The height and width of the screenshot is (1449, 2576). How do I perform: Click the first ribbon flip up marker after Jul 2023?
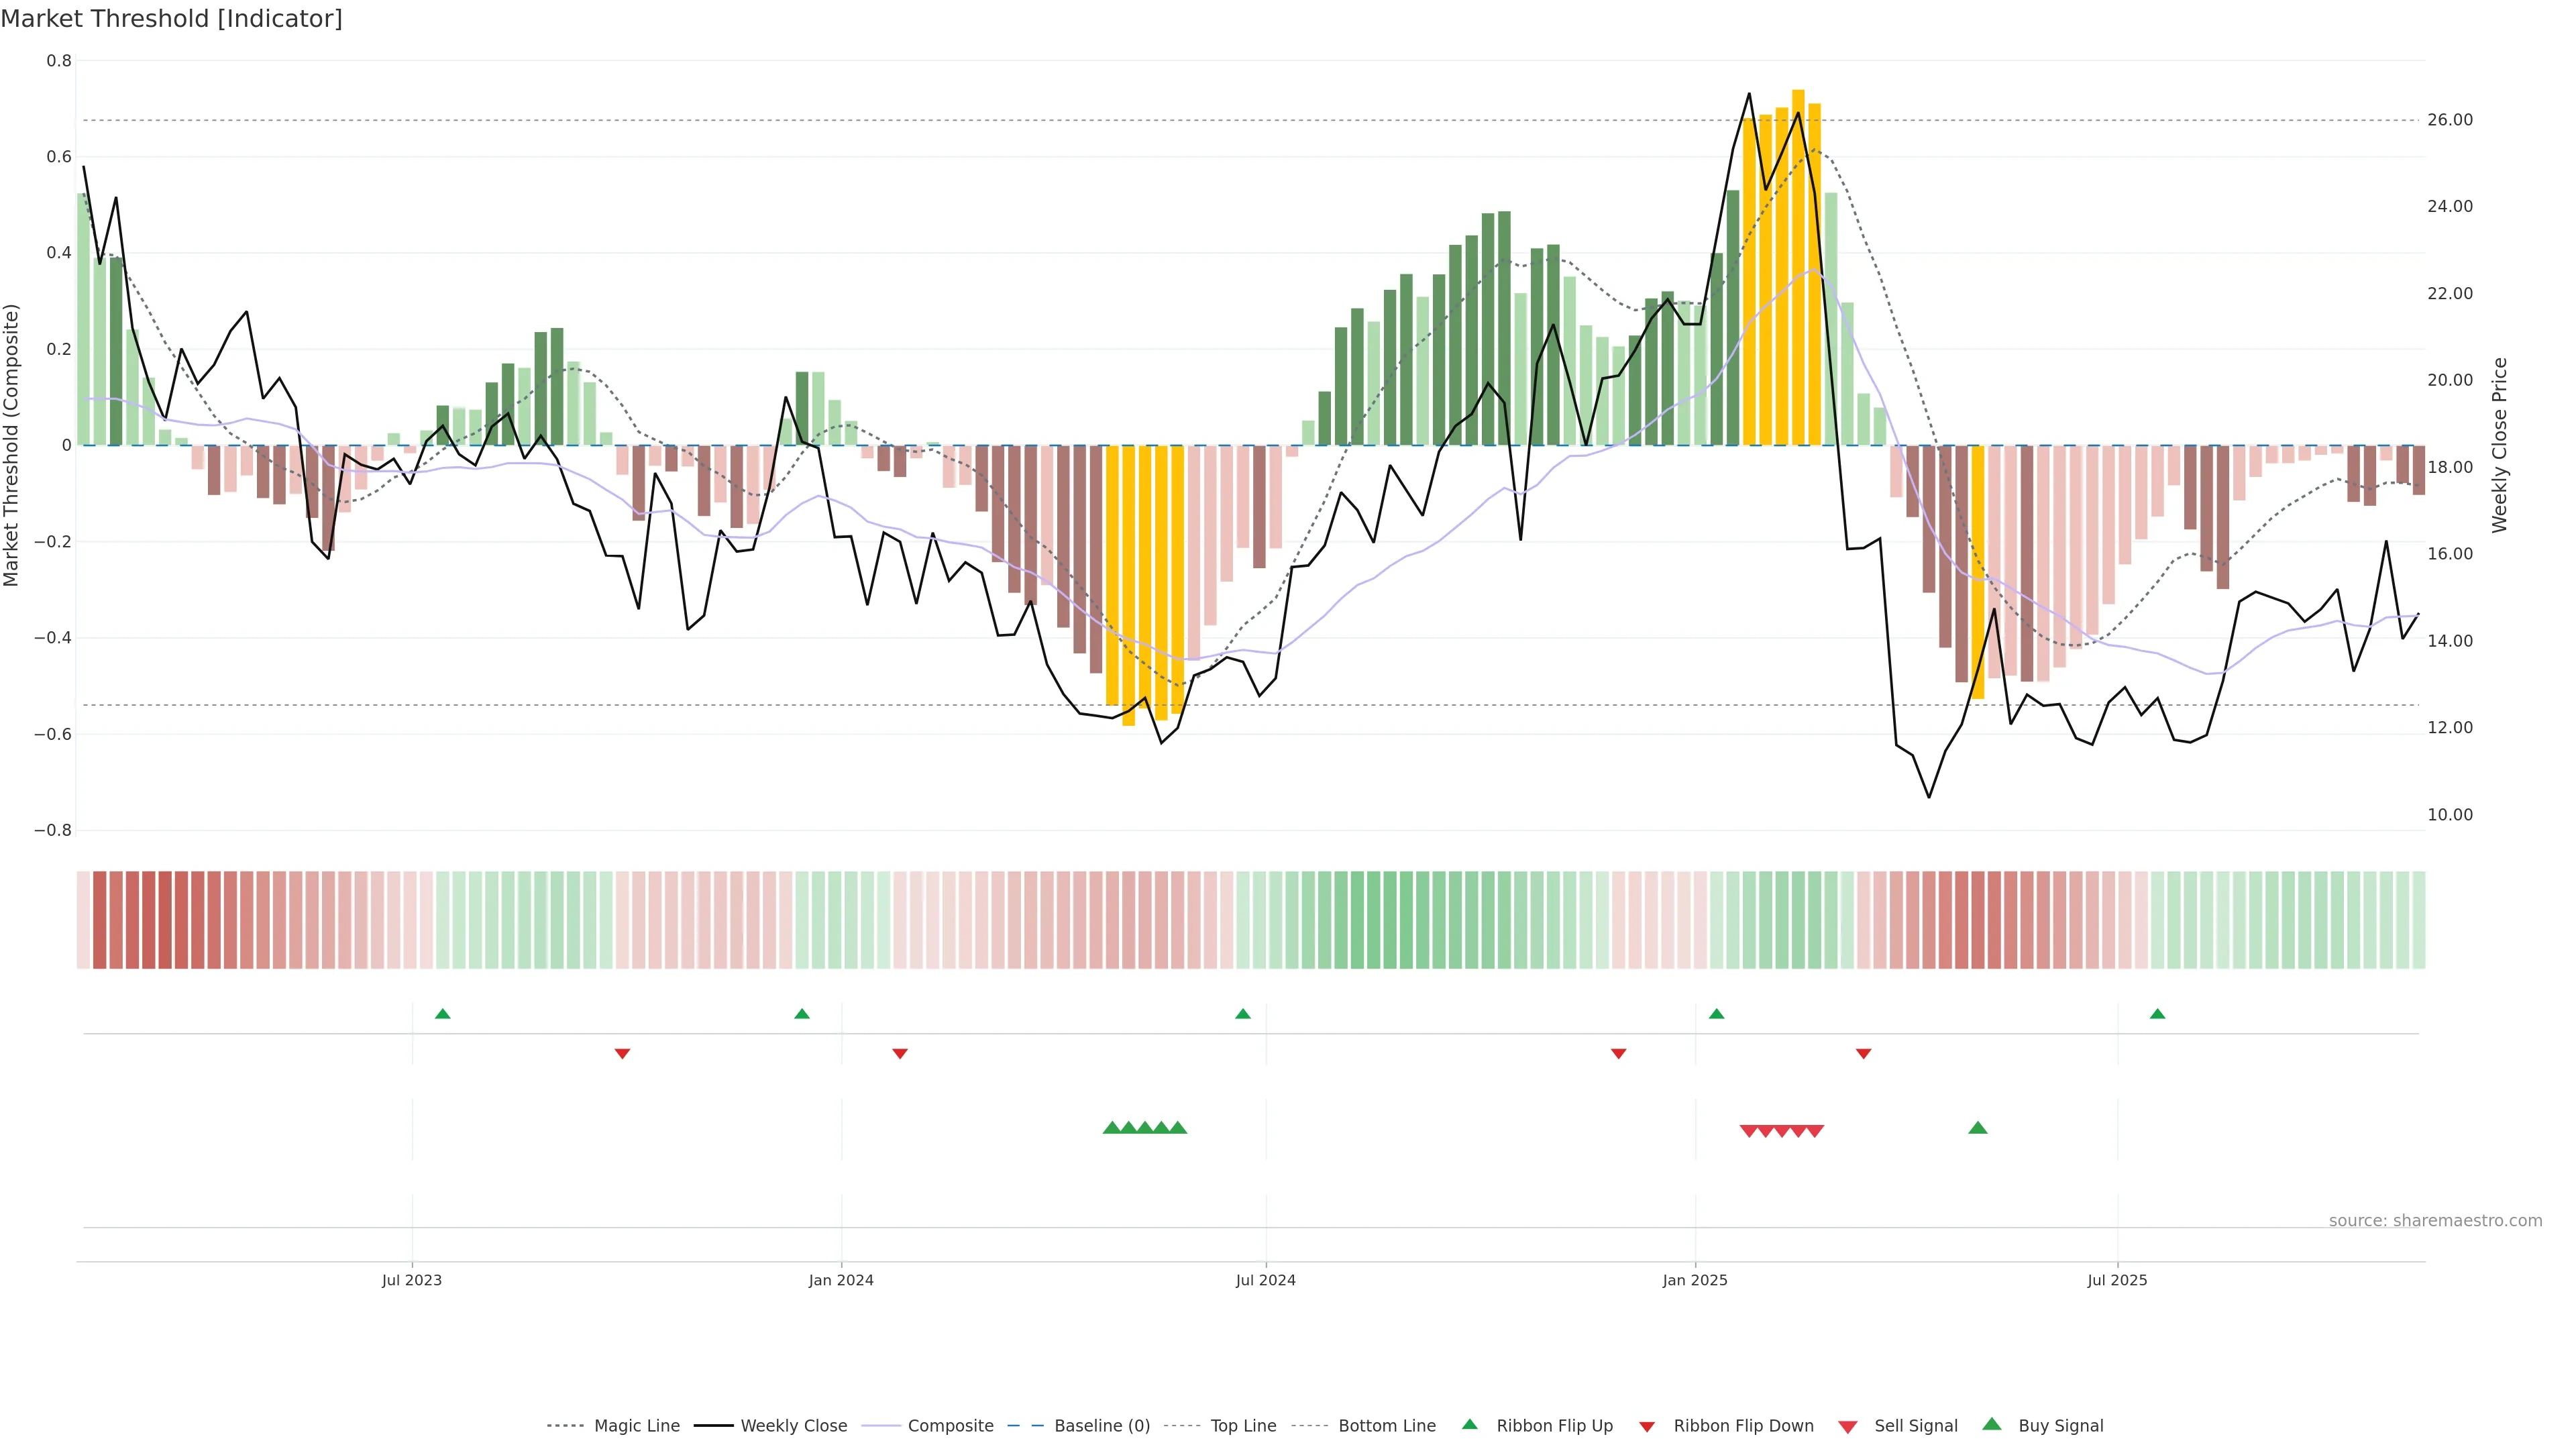click(443, 1014)
